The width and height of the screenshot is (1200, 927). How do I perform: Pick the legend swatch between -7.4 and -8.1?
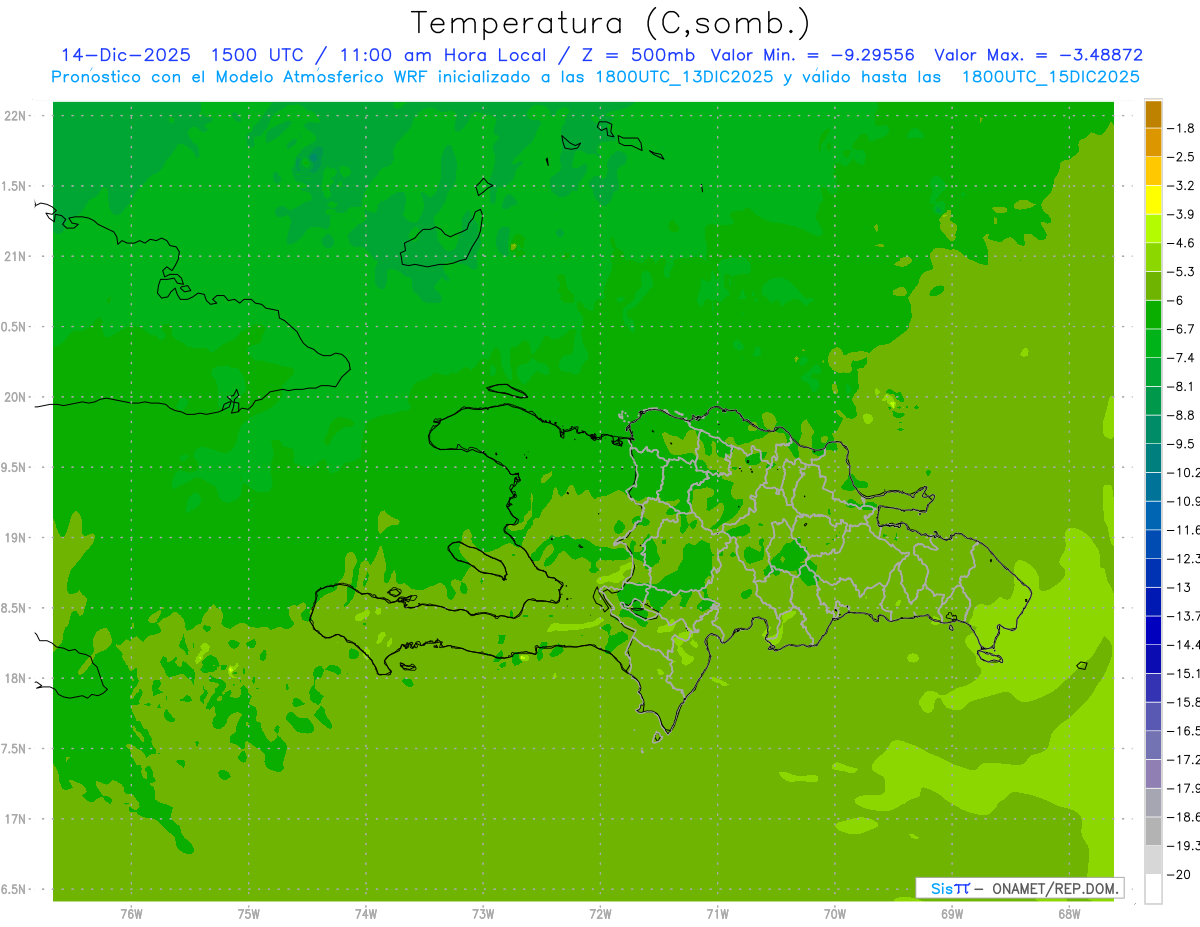point(1153,372)
